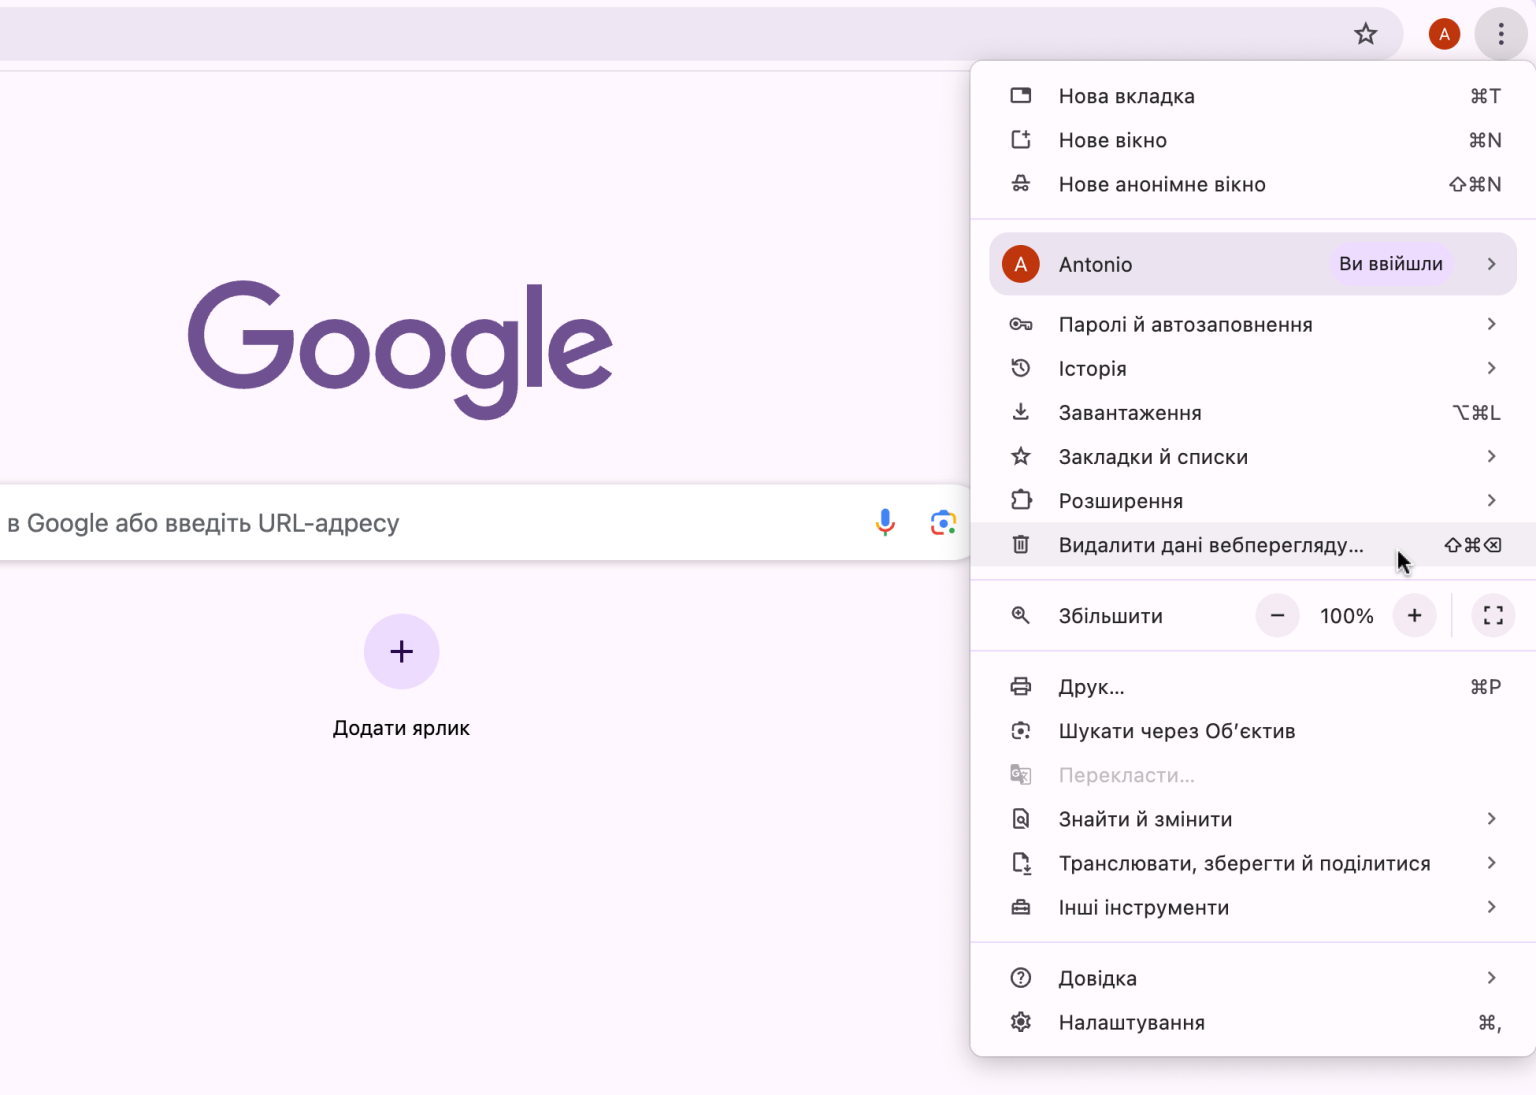Screen dimensions: 1536x1095
Task: Start voice search with microphone icon
Action: click(885, 522)
